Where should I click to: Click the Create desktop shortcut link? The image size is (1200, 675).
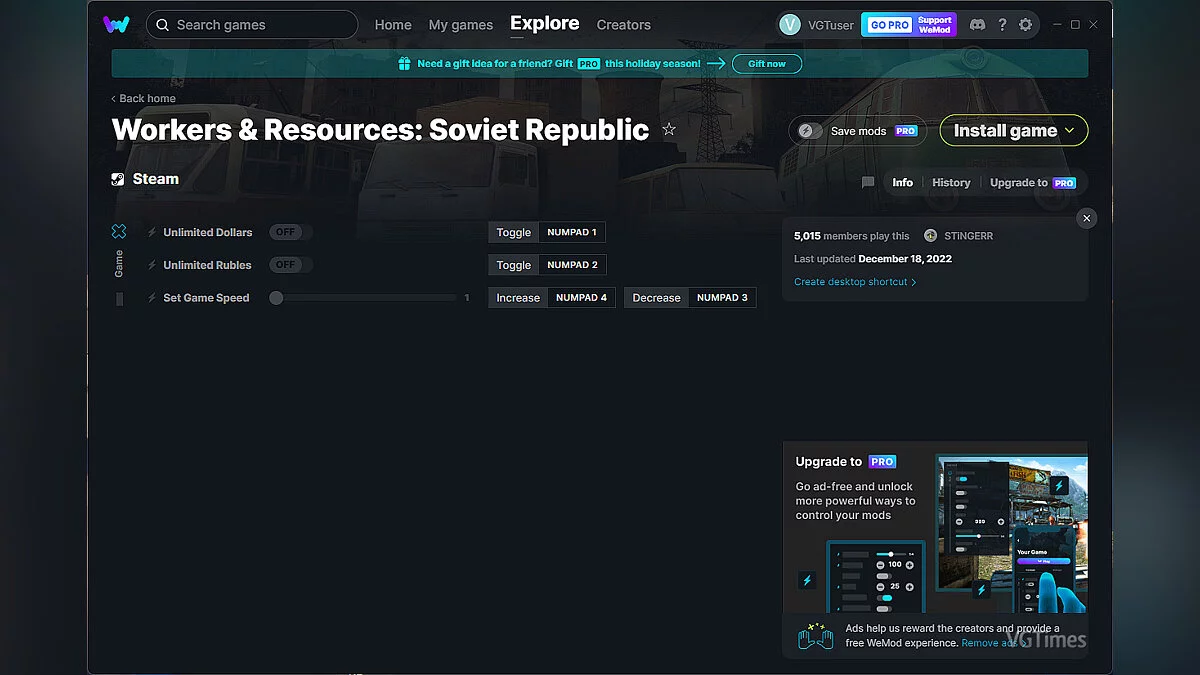click(855, 282)
